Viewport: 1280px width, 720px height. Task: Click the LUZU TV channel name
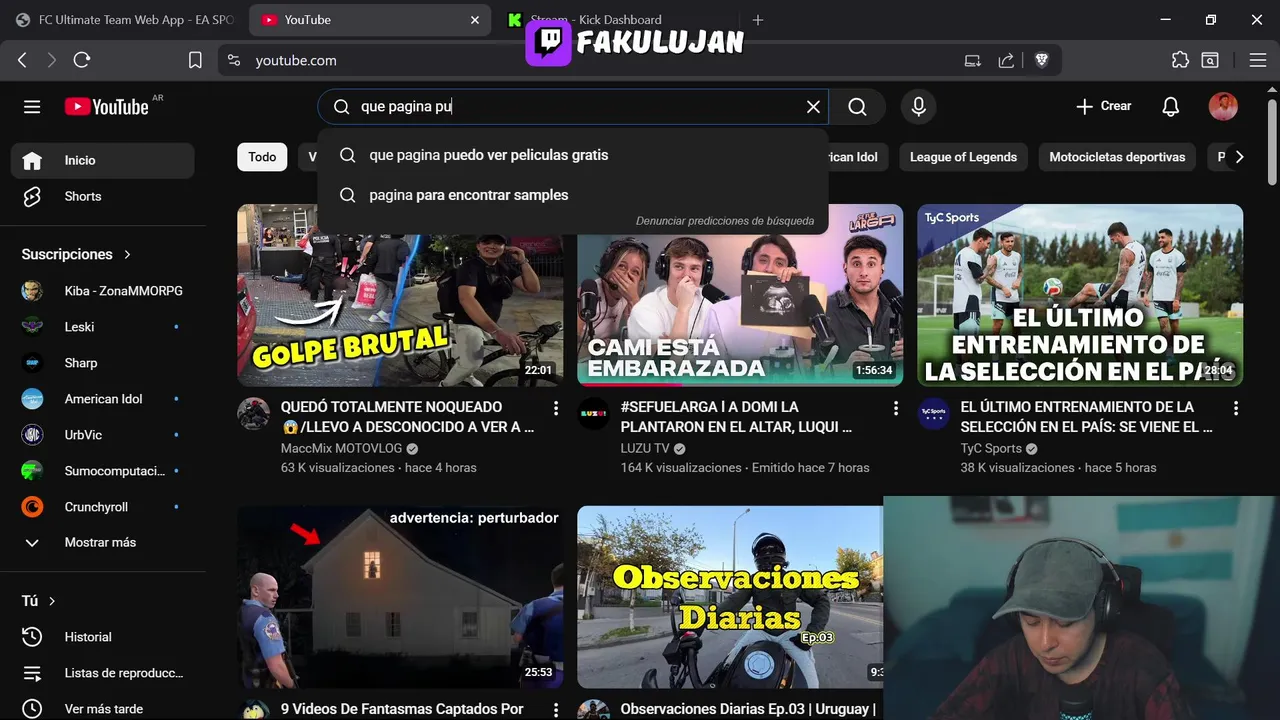coord(645,448)
